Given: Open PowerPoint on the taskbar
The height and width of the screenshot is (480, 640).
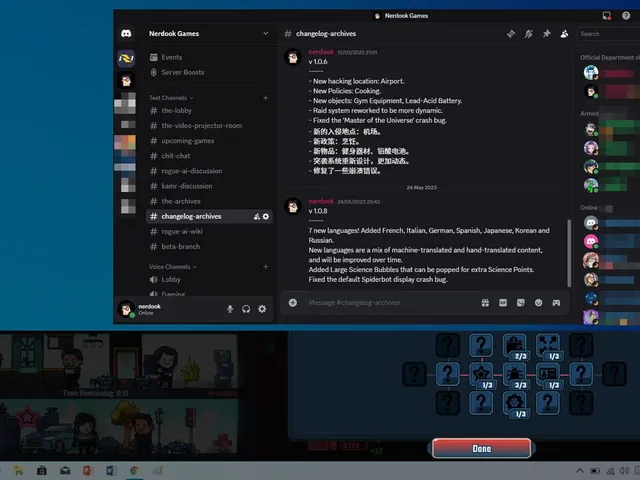Looking at the screenshot, I should [x=88, y=471].
